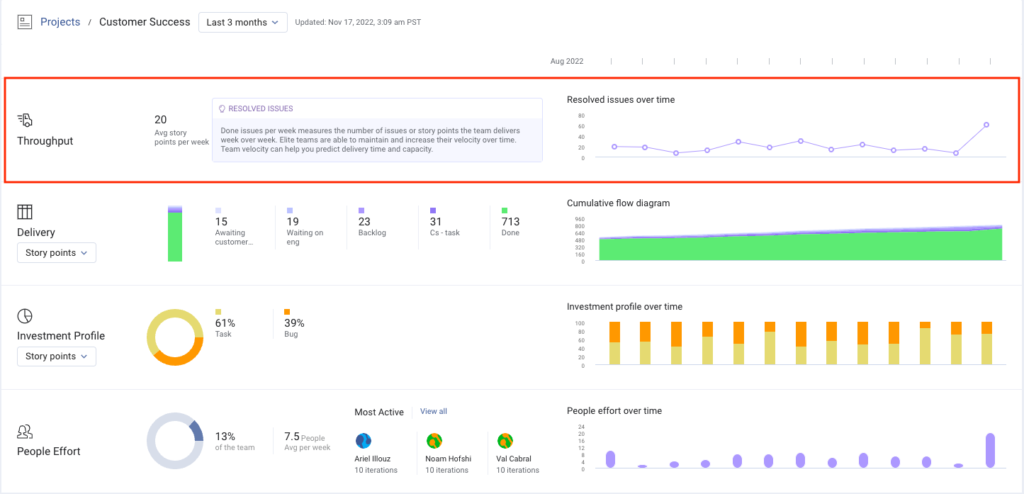Click the 39% Bug value
This screenshot has height=494, width=1024.
tap(294, 323)
